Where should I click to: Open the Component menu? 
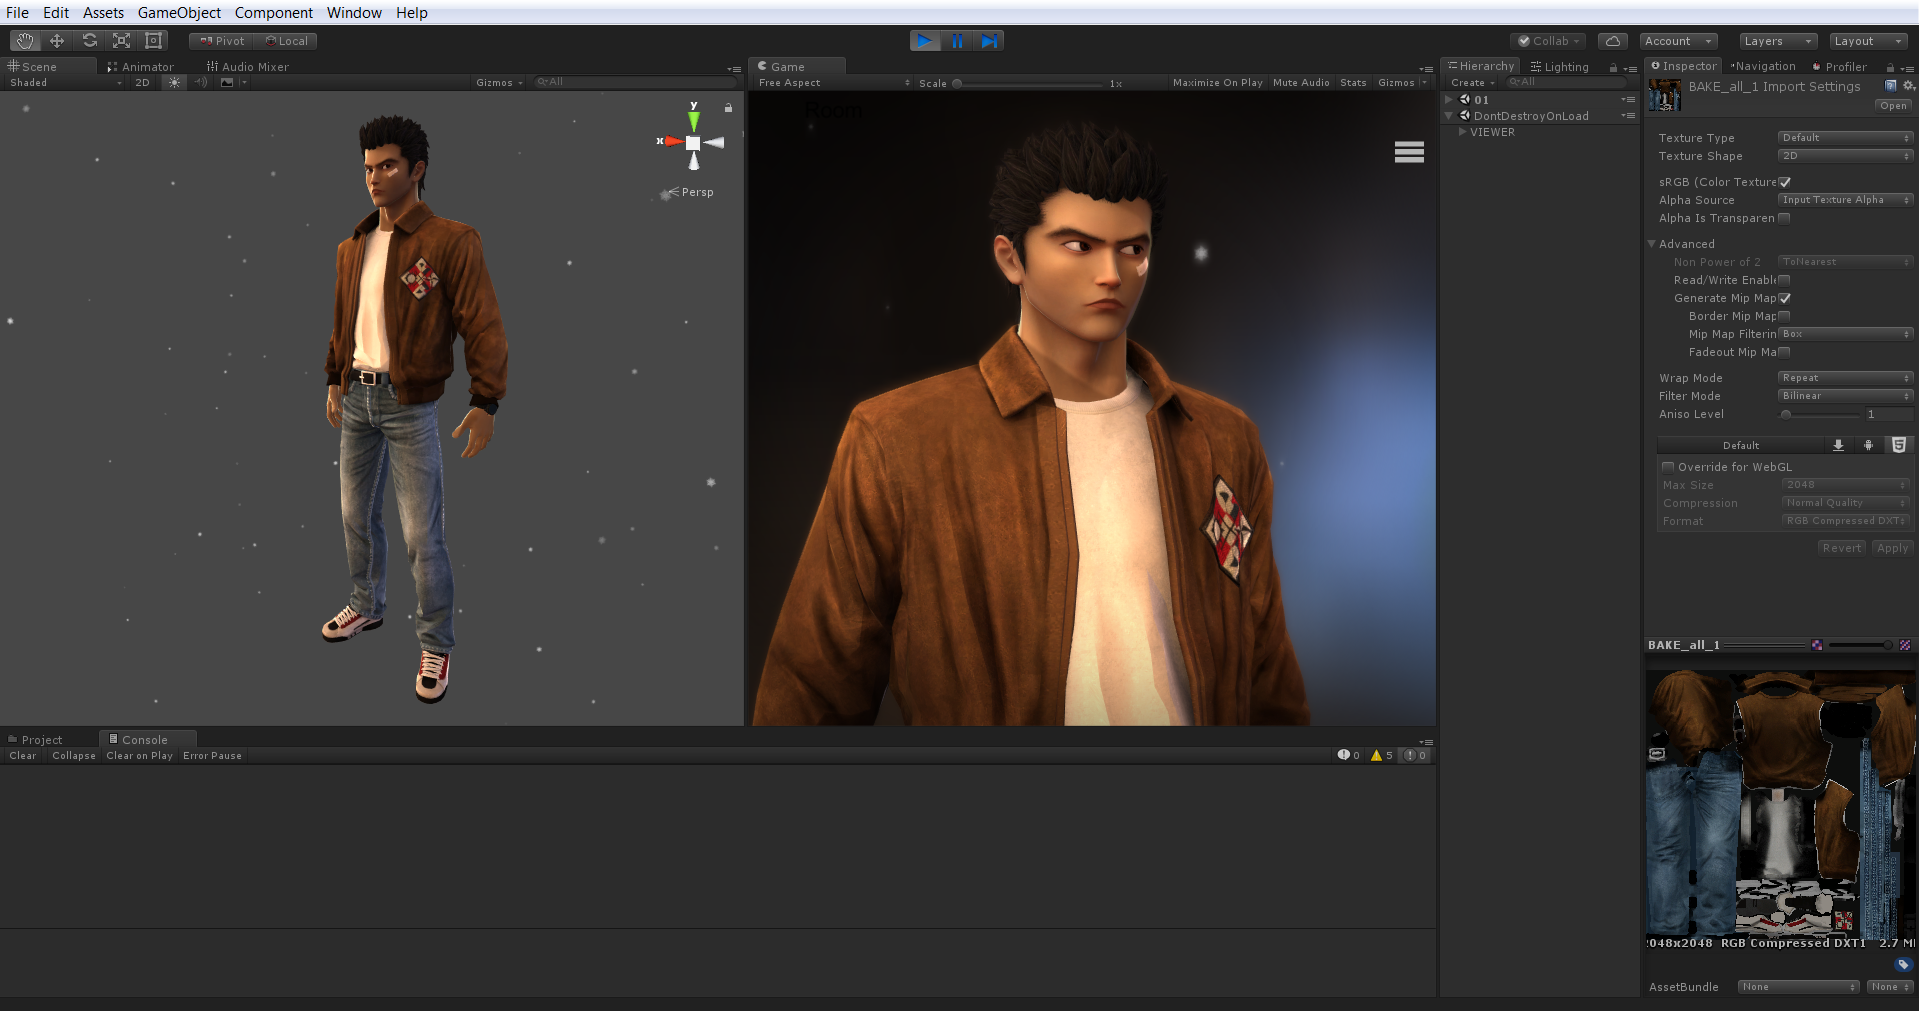click(x=274, y=13)
